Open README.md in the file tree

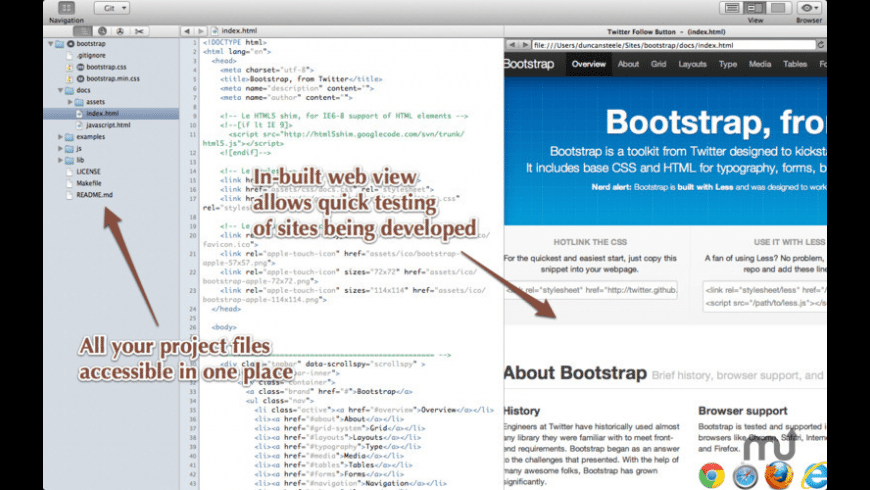click(x=95, y=194)
